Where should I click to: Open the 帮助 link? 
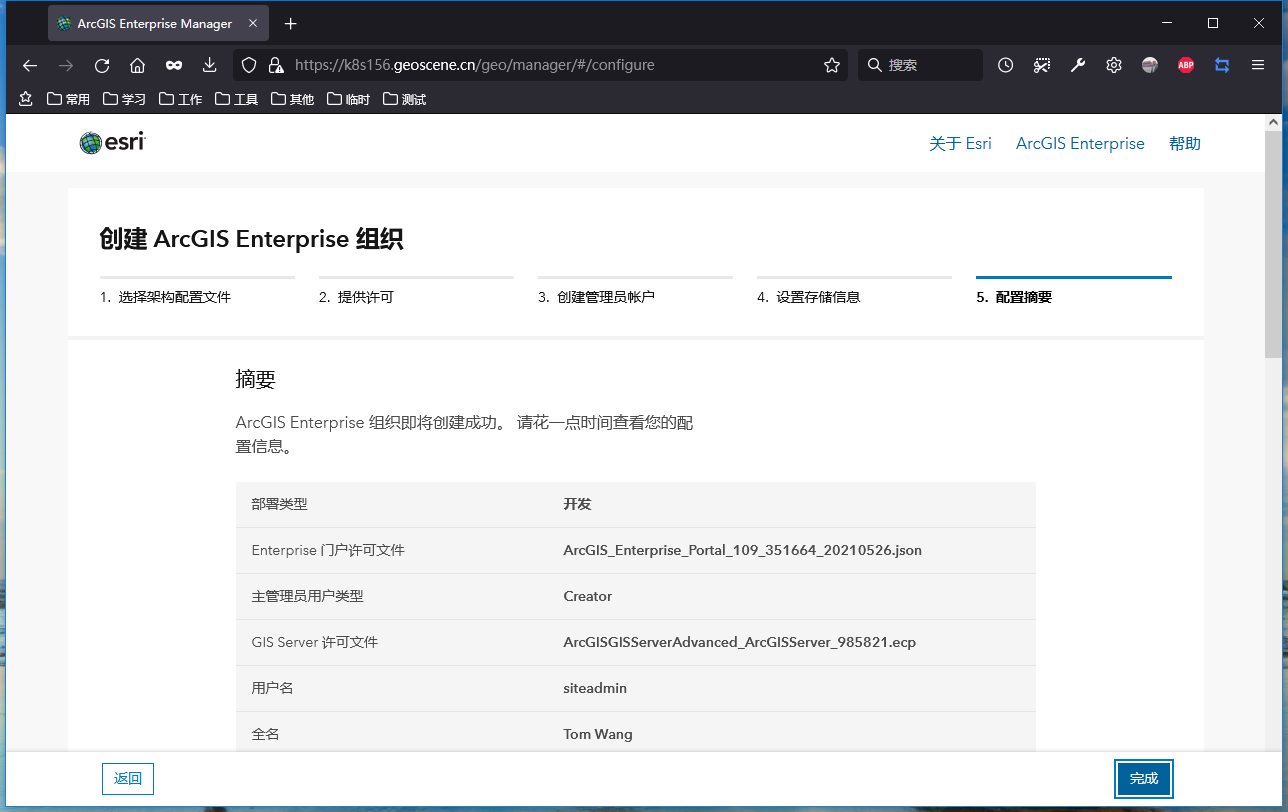(1184, 143)
